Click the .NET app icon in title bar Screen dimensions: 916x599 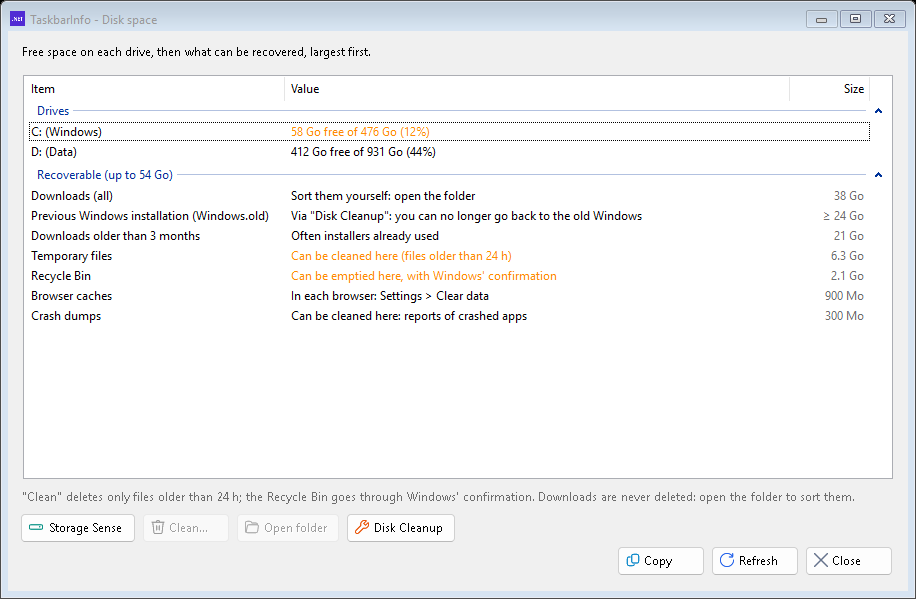17,19
